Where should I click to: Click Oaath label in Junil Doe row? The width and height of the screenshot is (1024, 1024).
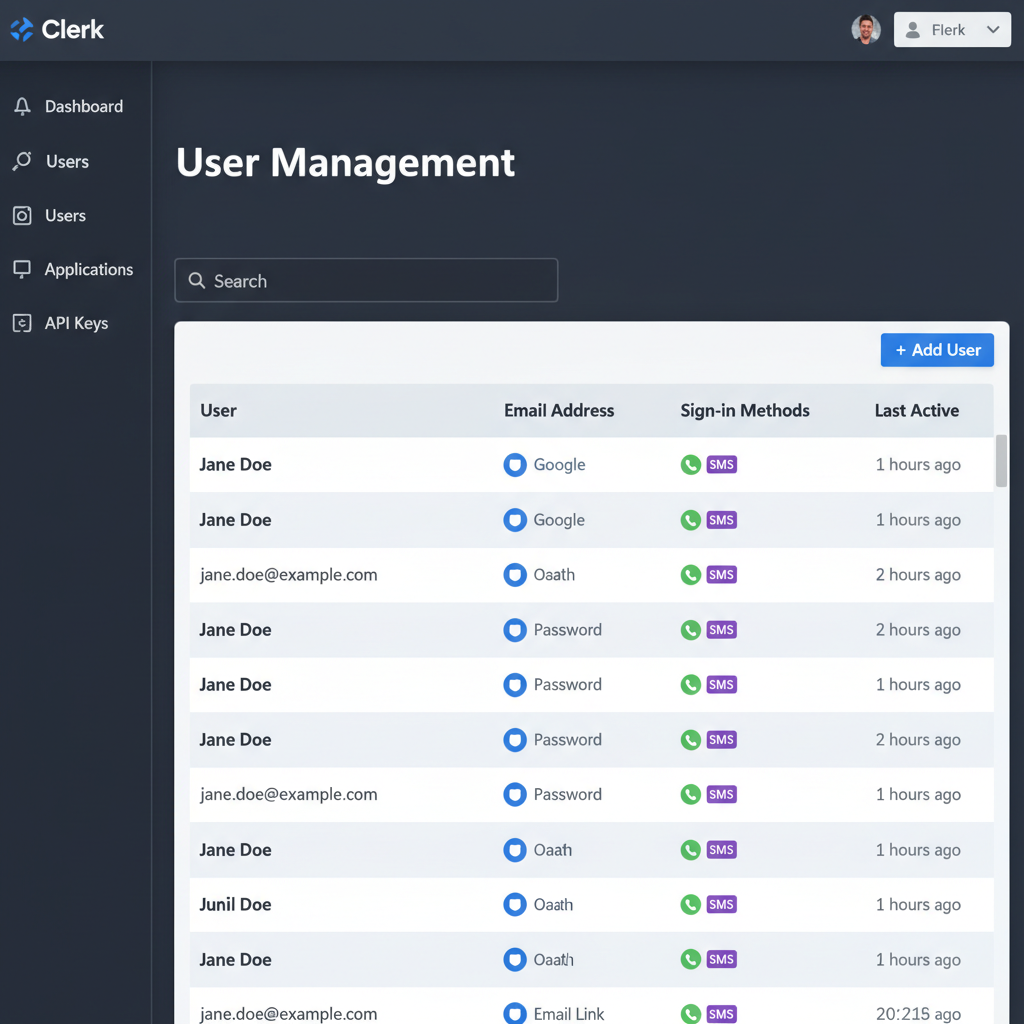coord(553,904)
